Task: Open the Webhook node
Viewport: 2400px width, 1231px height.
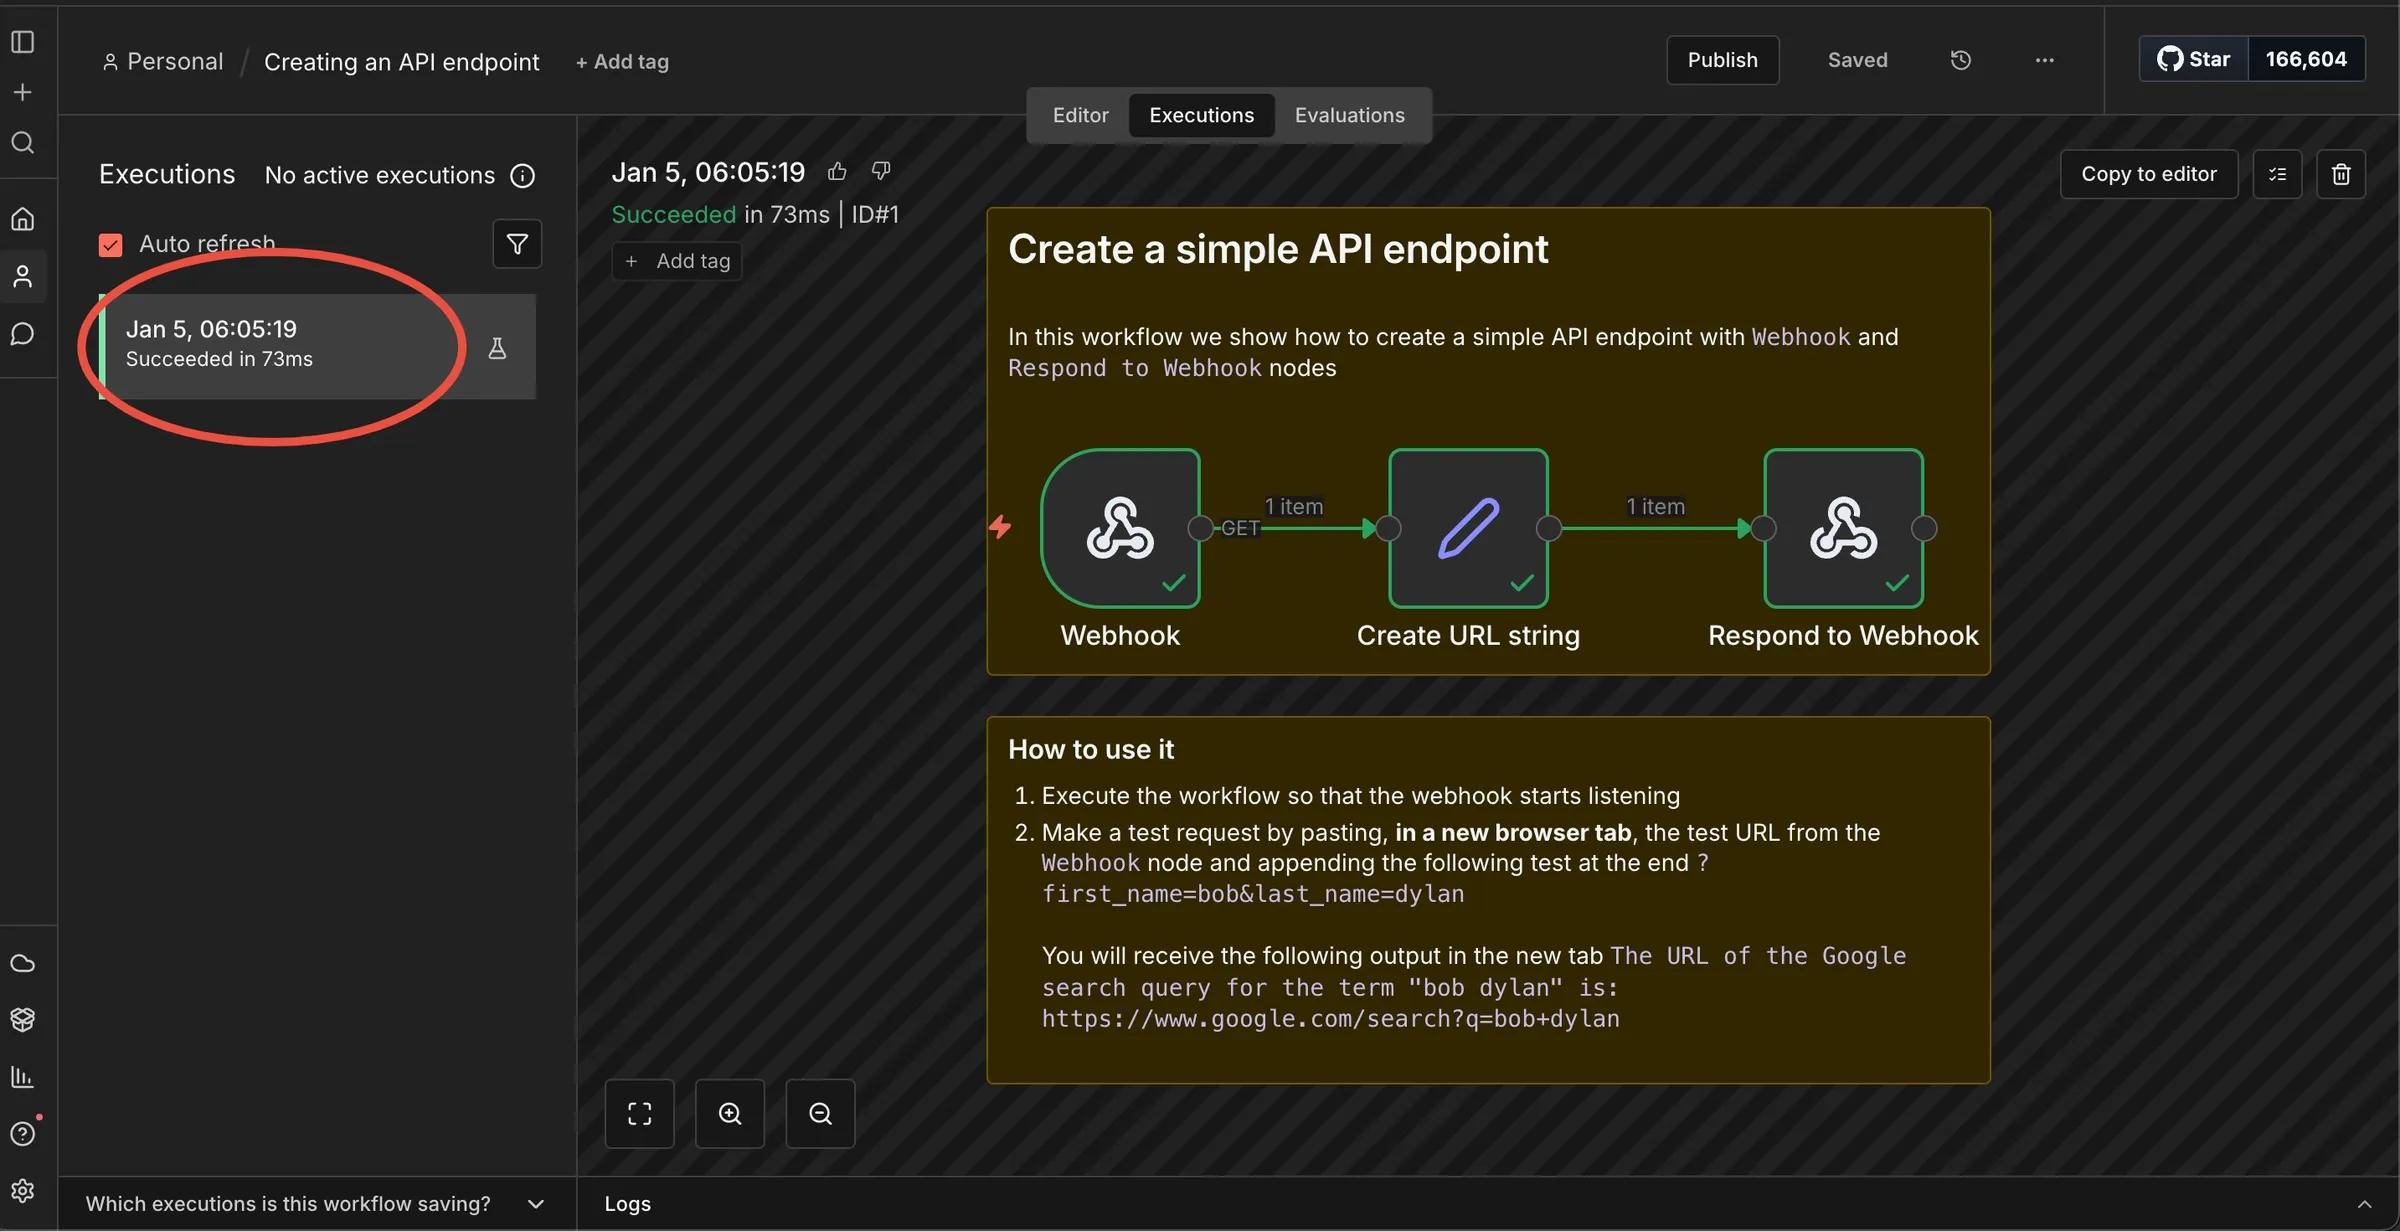Action: [1120, 528]
